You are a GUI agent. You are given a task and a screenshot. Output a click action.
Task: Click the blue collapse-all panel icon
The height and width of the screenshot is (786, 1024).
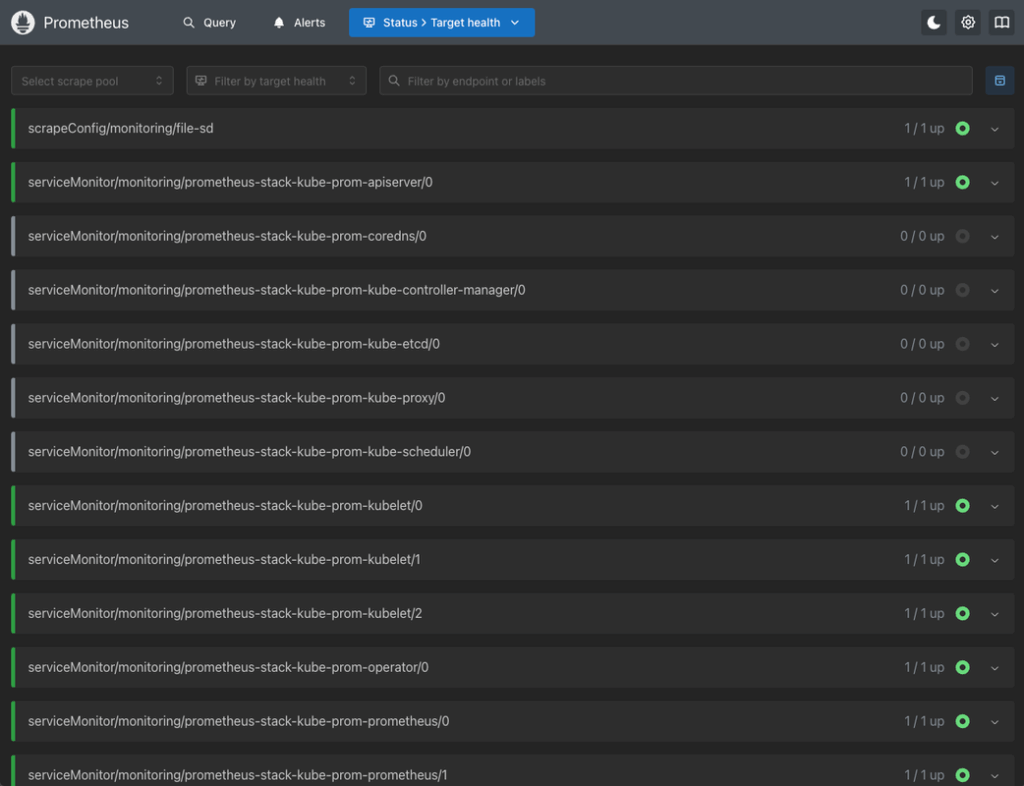[x=999, y=80]
